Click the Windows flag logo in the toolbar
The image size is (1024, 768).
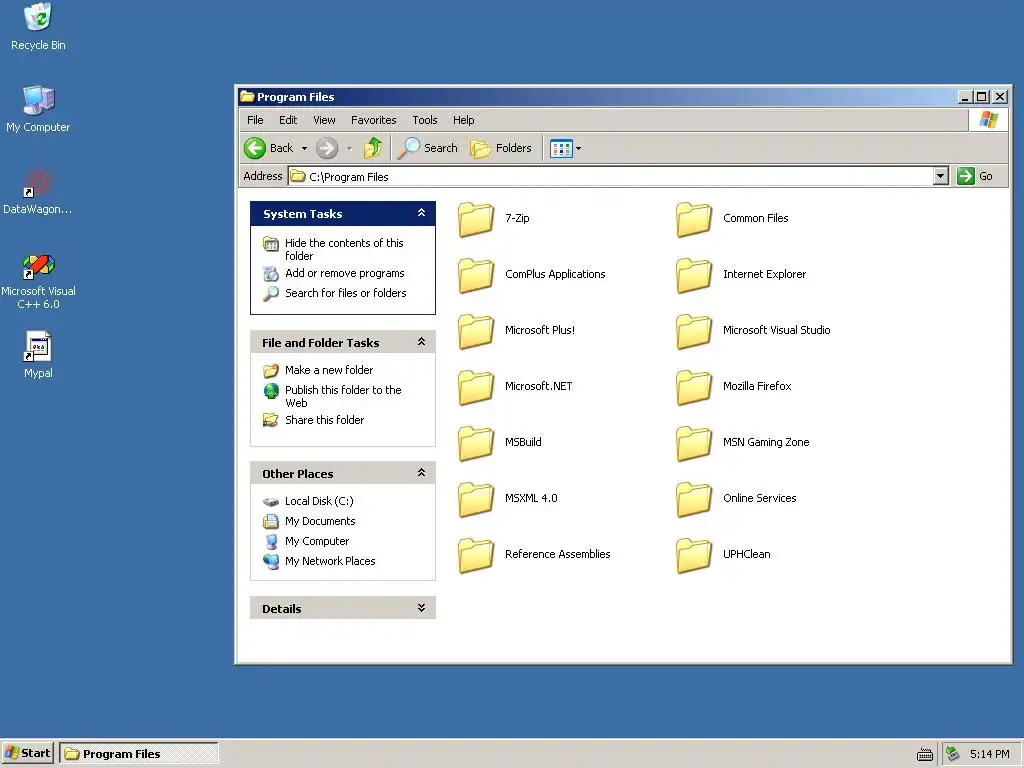(x=989, y=120)
